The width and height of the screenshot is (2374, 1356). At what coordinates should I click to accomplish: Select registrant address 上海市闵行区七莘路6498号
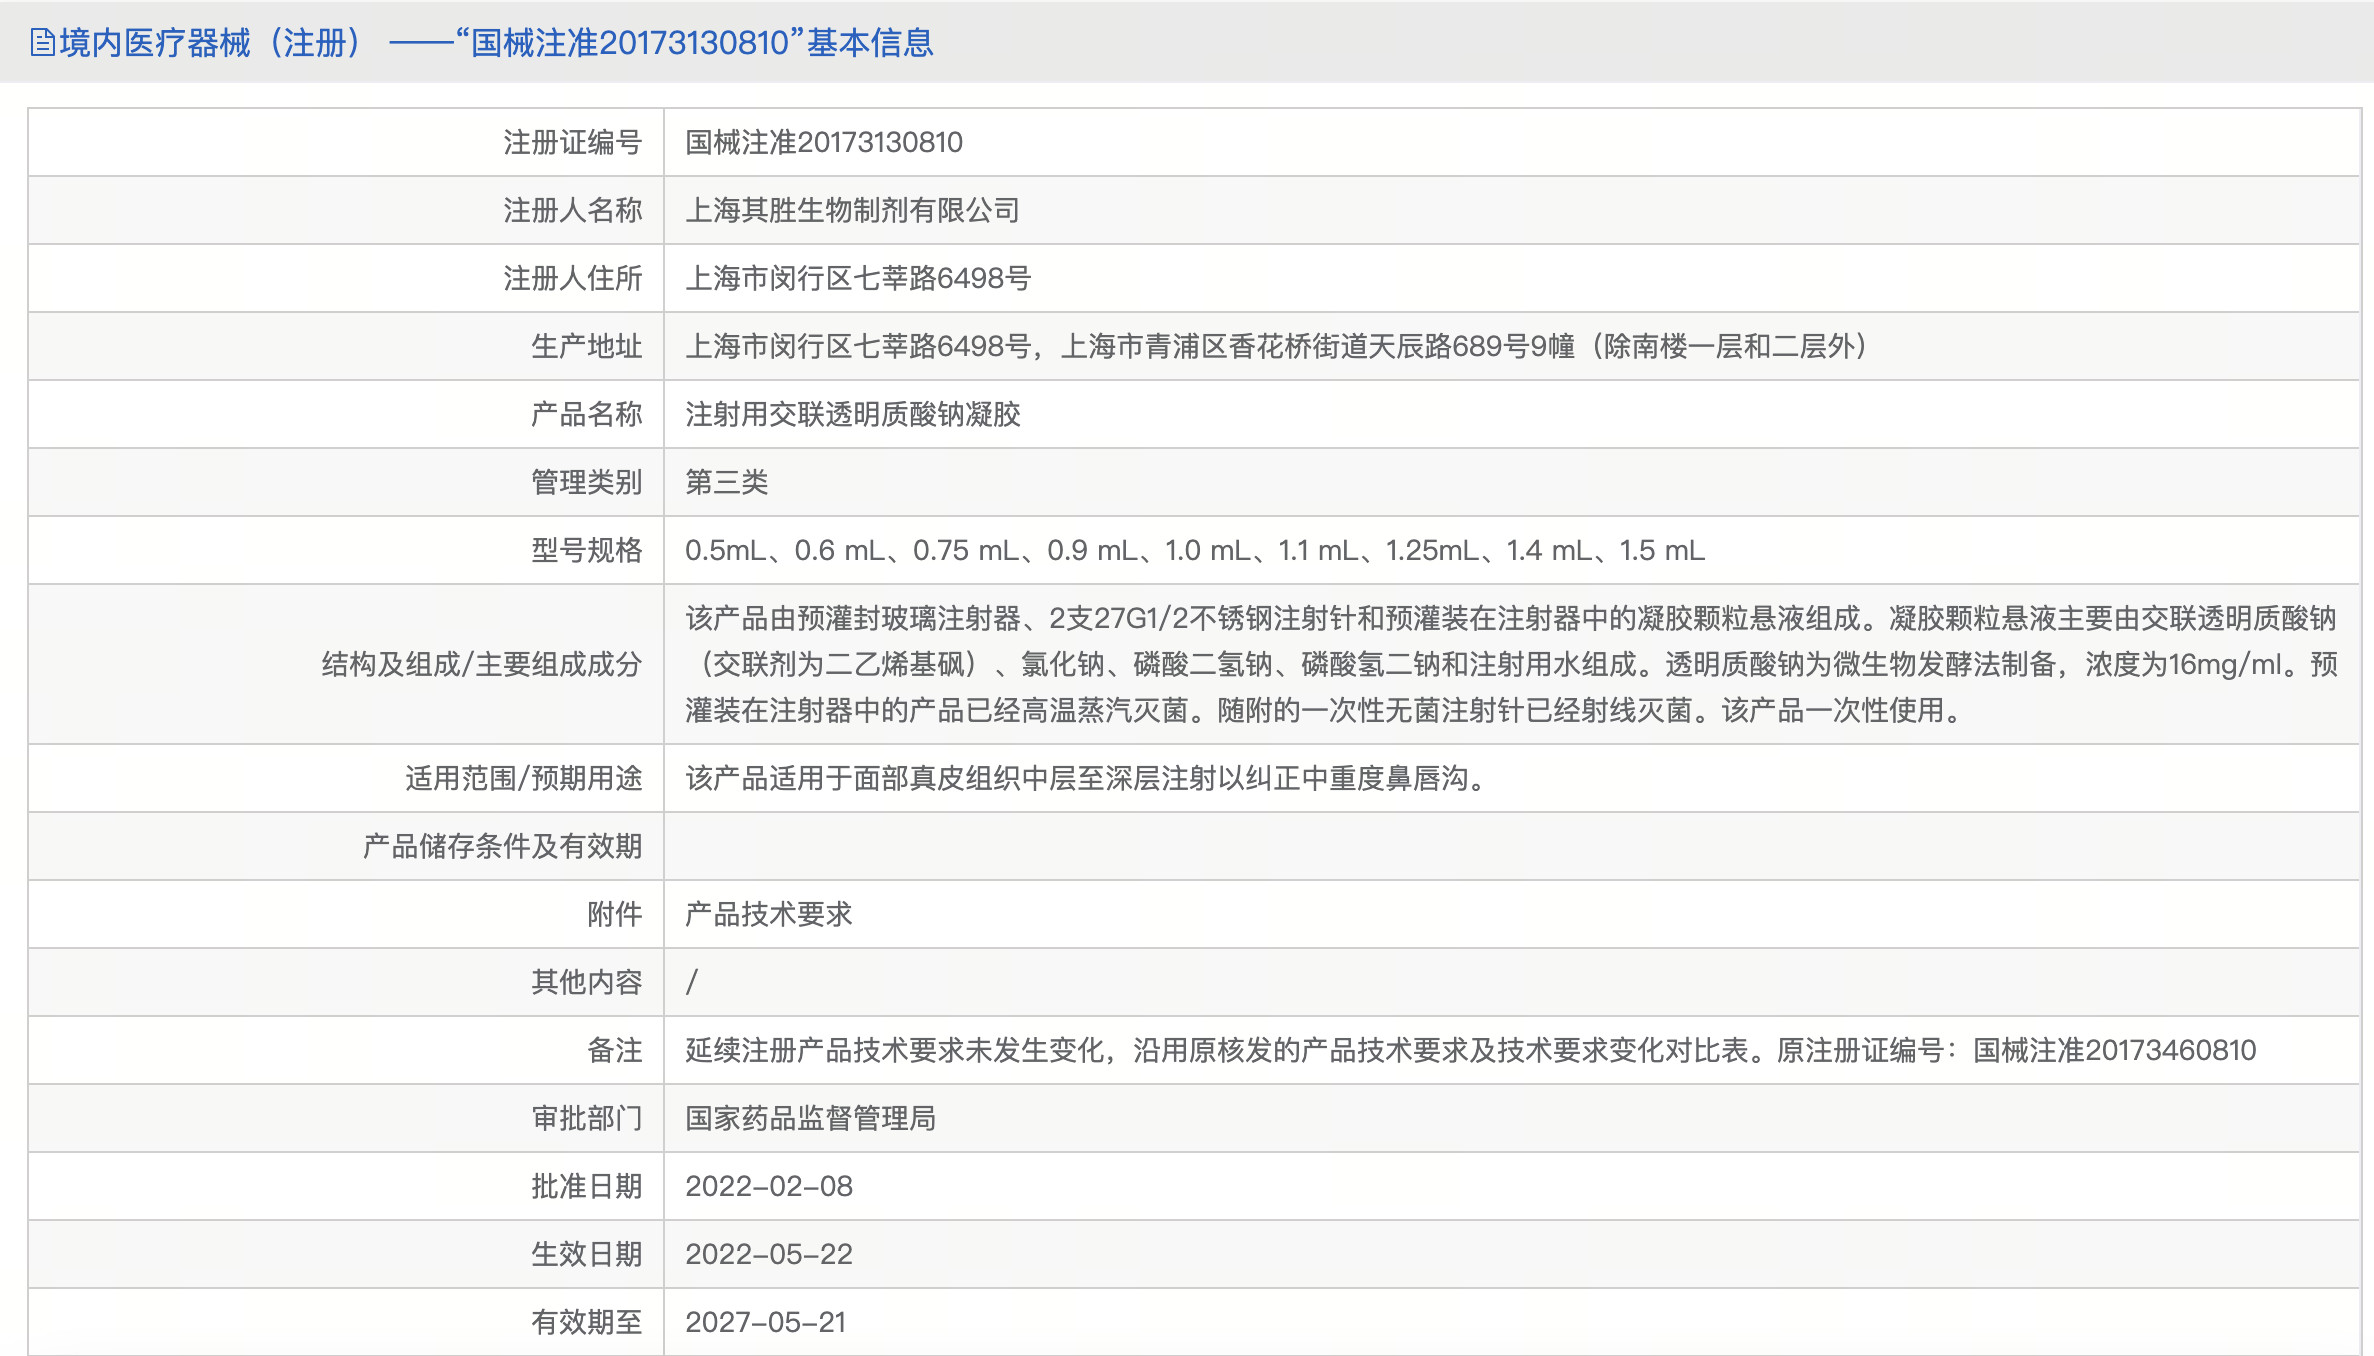coord(858,279)
